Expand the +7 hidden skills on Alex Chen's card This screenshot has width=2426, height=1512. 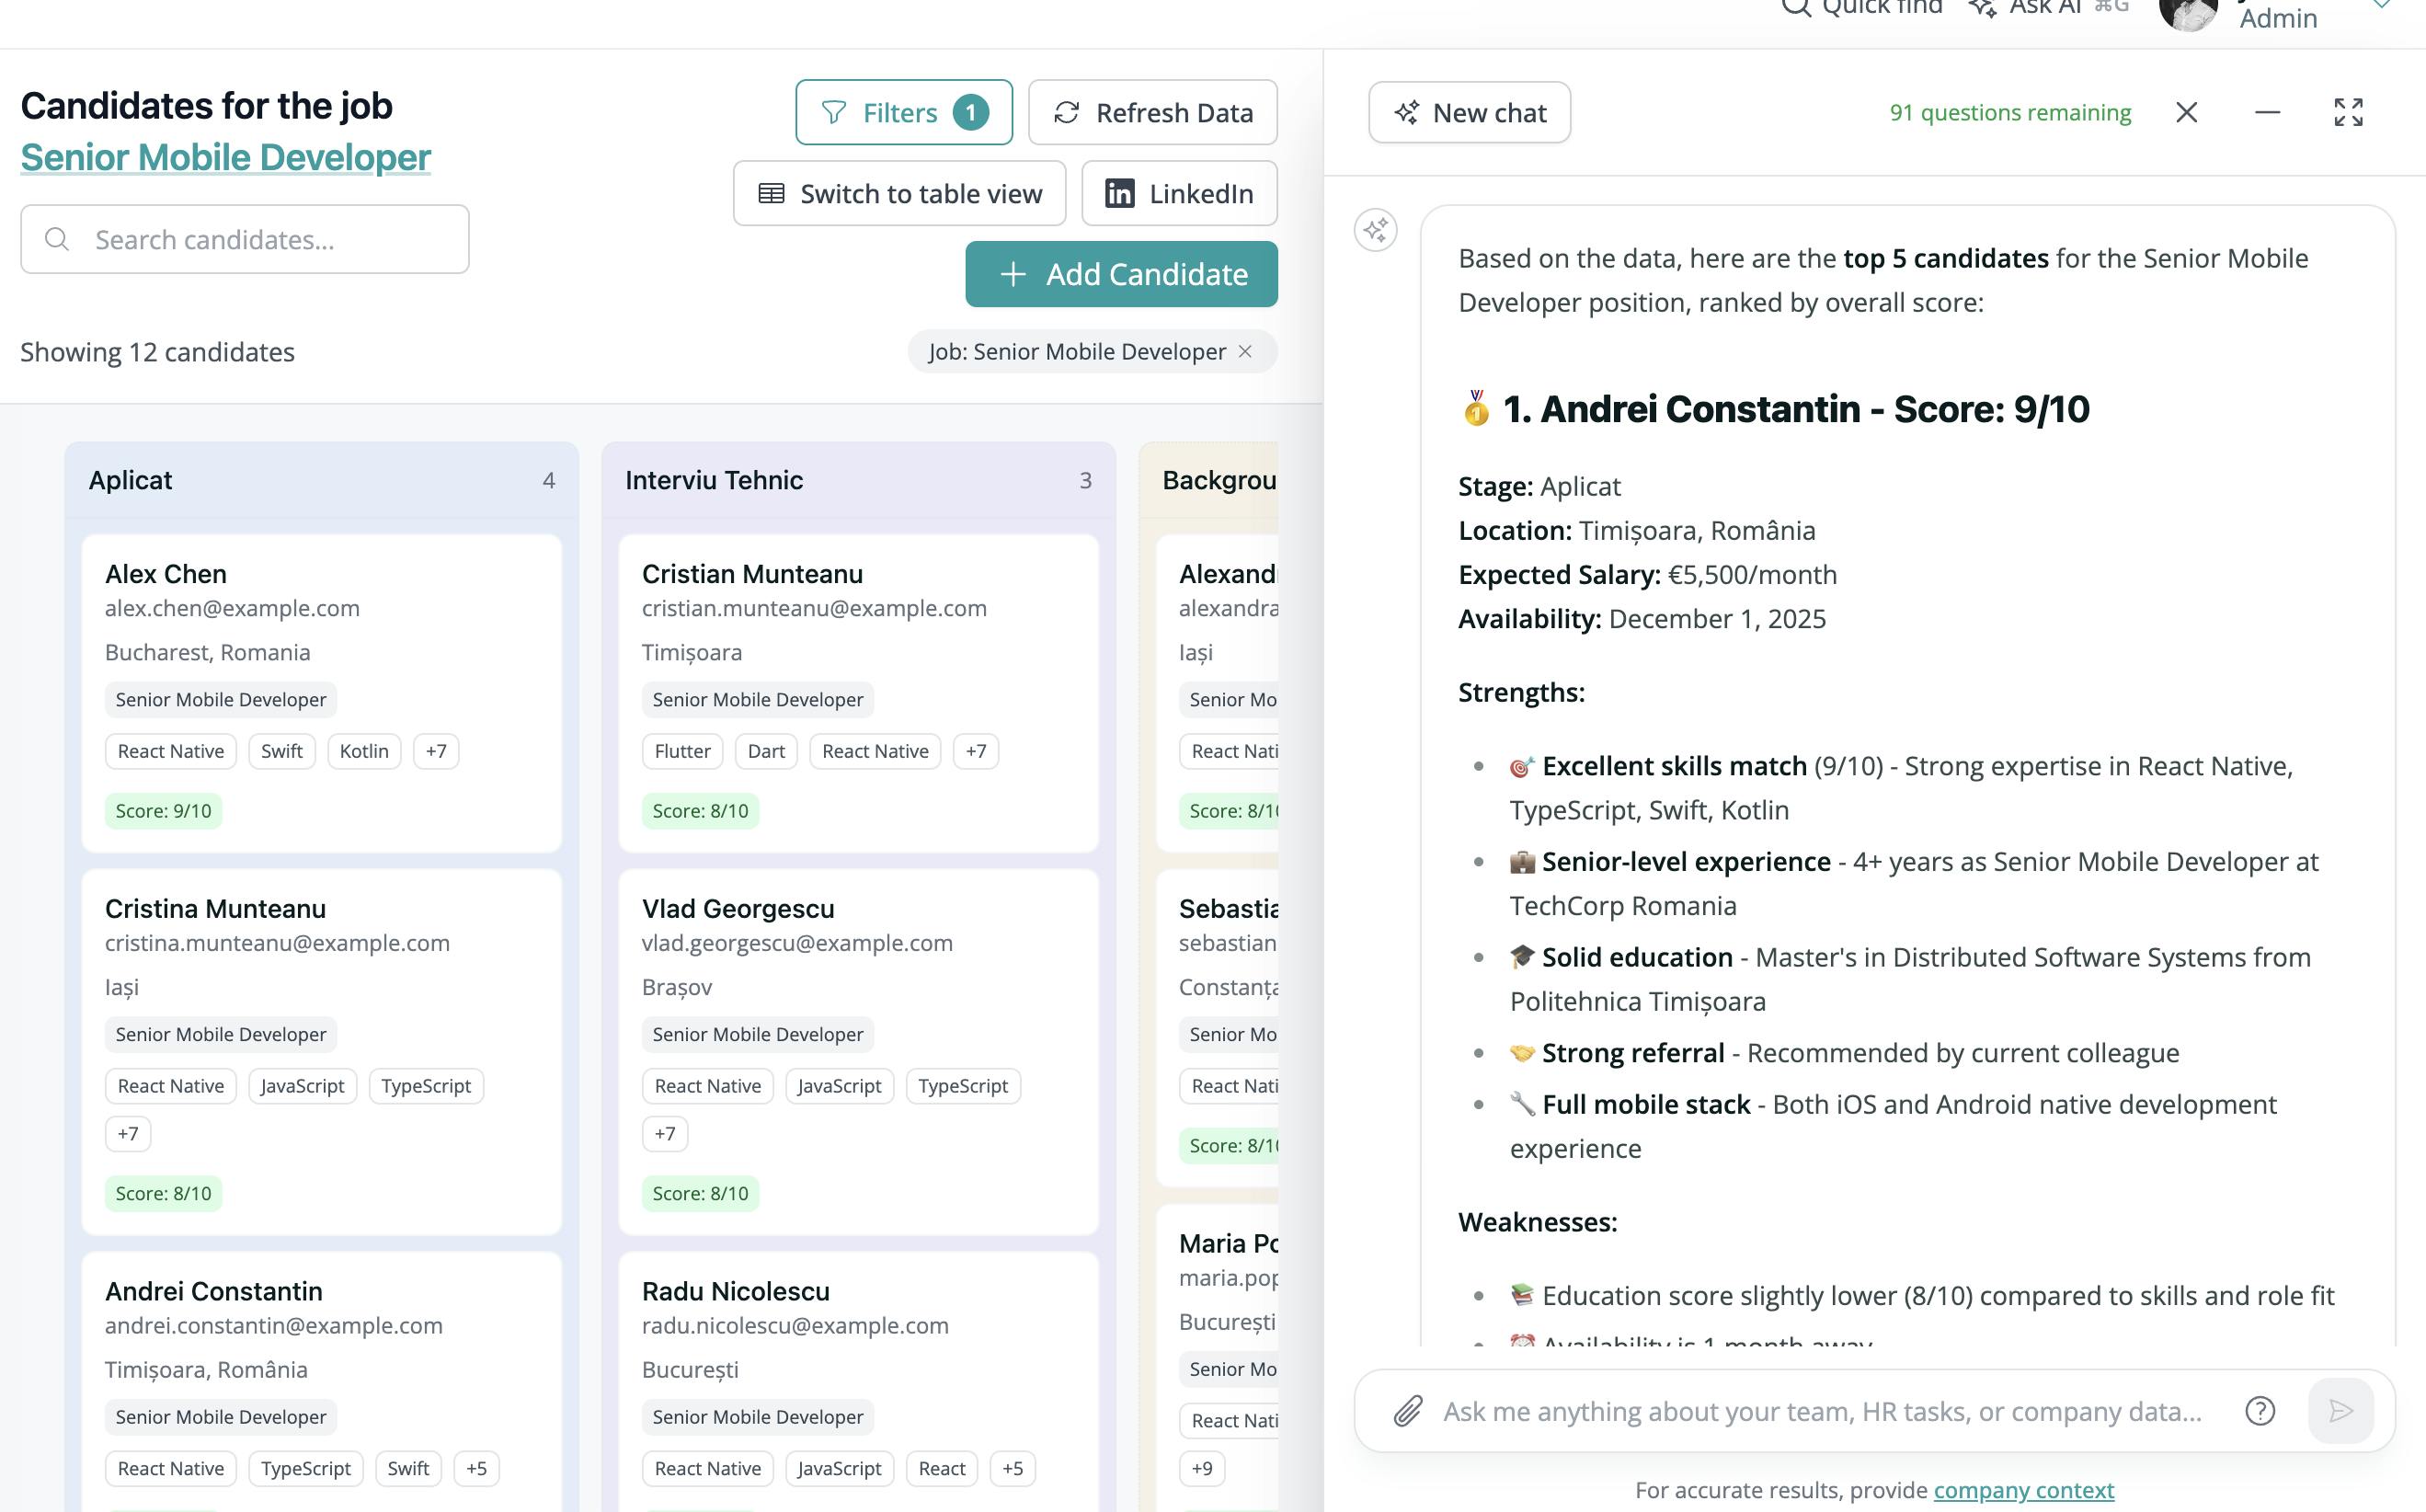click(436, 750)
